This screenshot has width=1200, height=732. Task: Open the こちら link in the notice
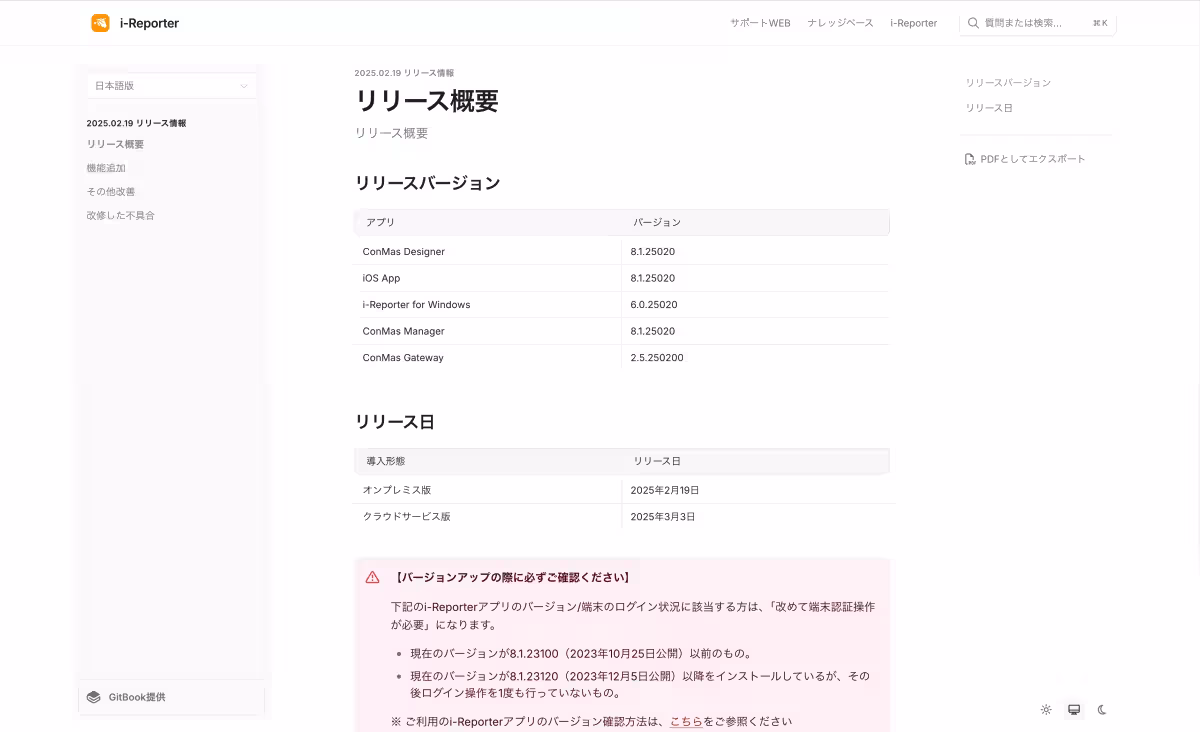(686, 721)
